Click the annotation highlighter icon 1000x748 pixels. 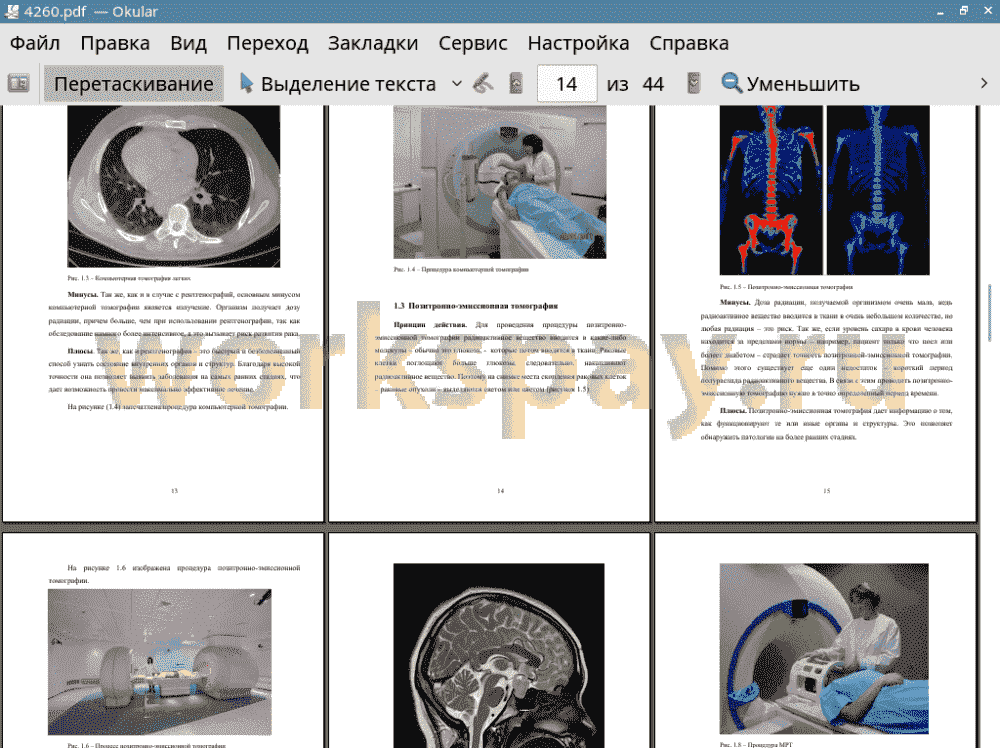[483, 84]
